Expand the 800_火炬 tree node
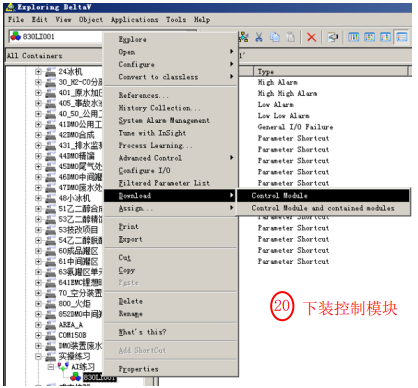 [x=38, y=304]
